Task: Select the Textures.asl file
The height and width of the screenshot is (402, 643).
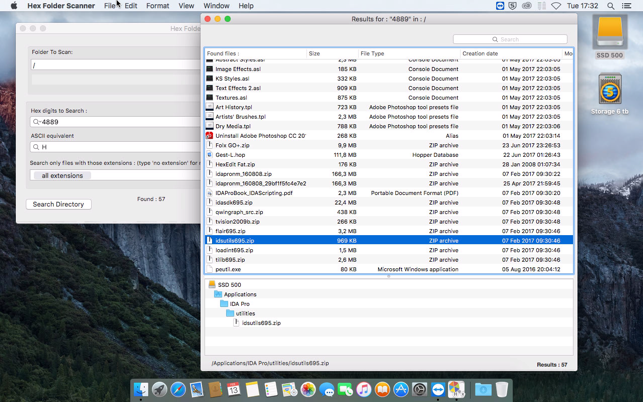Action: 389,98
